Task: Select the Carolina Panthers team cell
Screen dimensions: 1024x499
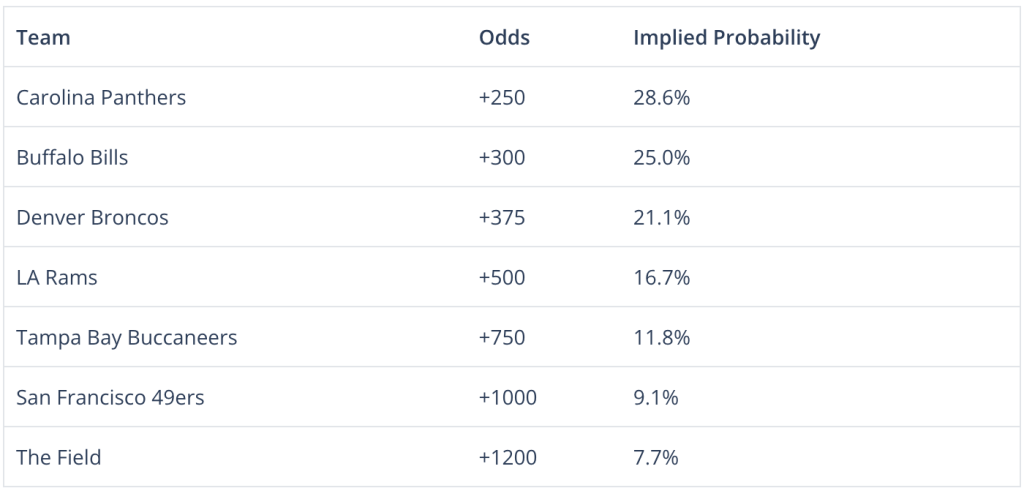Action: (x=101, y=97)
